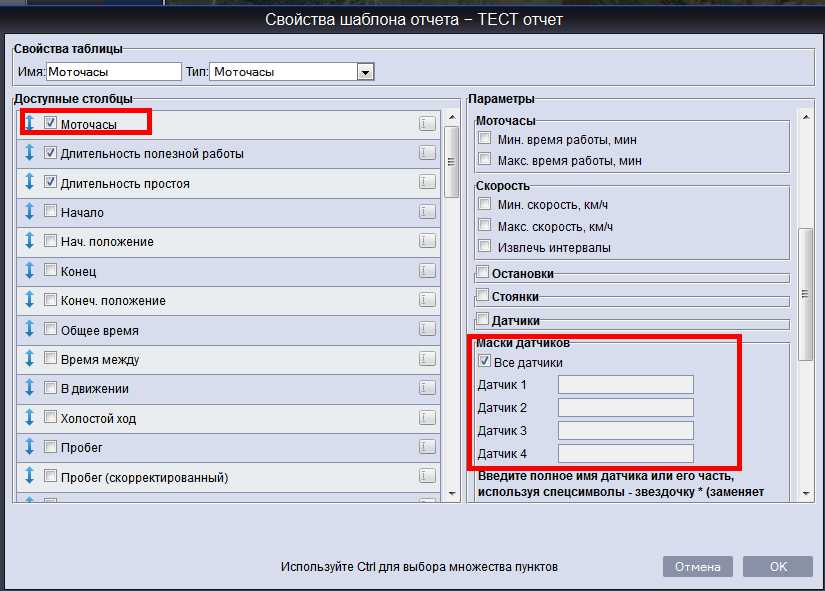Enable the Начало column checkbox
The height and width of the screenshot is (591, 825).
(x=50, y=211)
